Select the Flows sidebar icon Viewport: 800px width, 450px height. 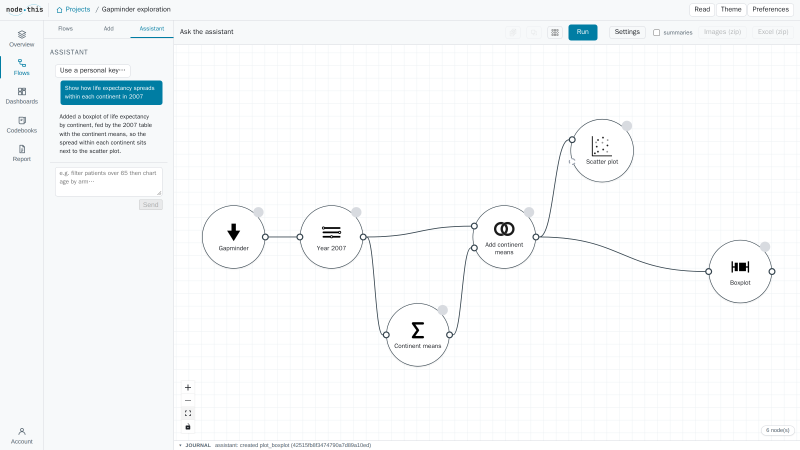21,67
